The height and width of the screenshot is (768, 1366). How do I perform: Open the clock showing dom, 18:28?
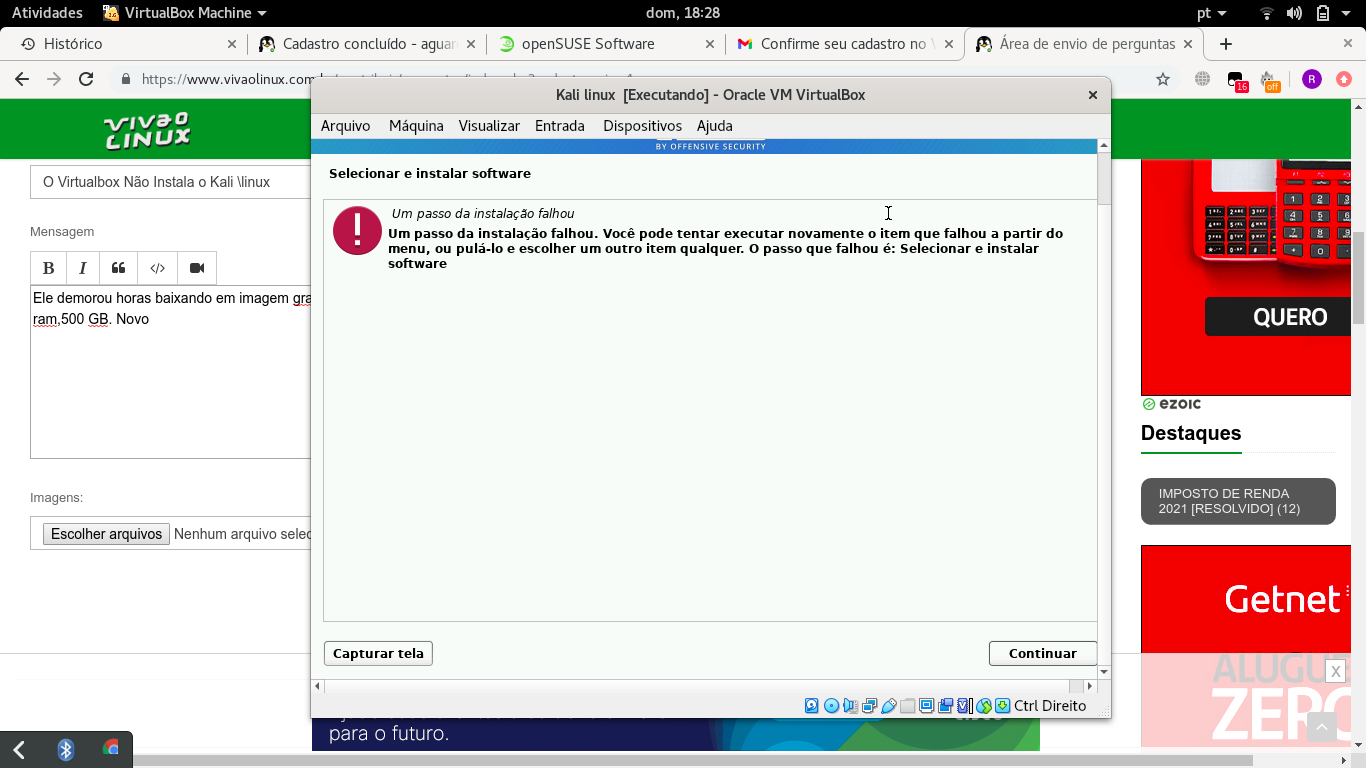[x=683, y=13]
